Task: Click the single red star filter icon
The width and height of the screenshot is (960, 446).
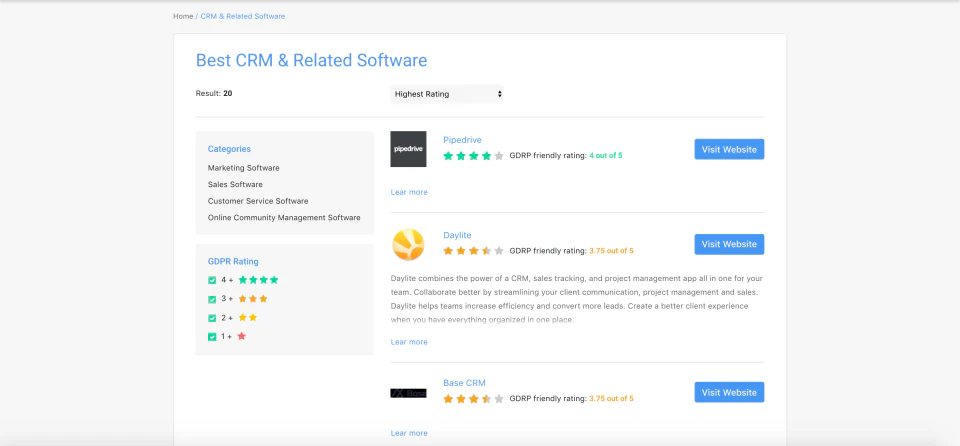Action: 242,337
